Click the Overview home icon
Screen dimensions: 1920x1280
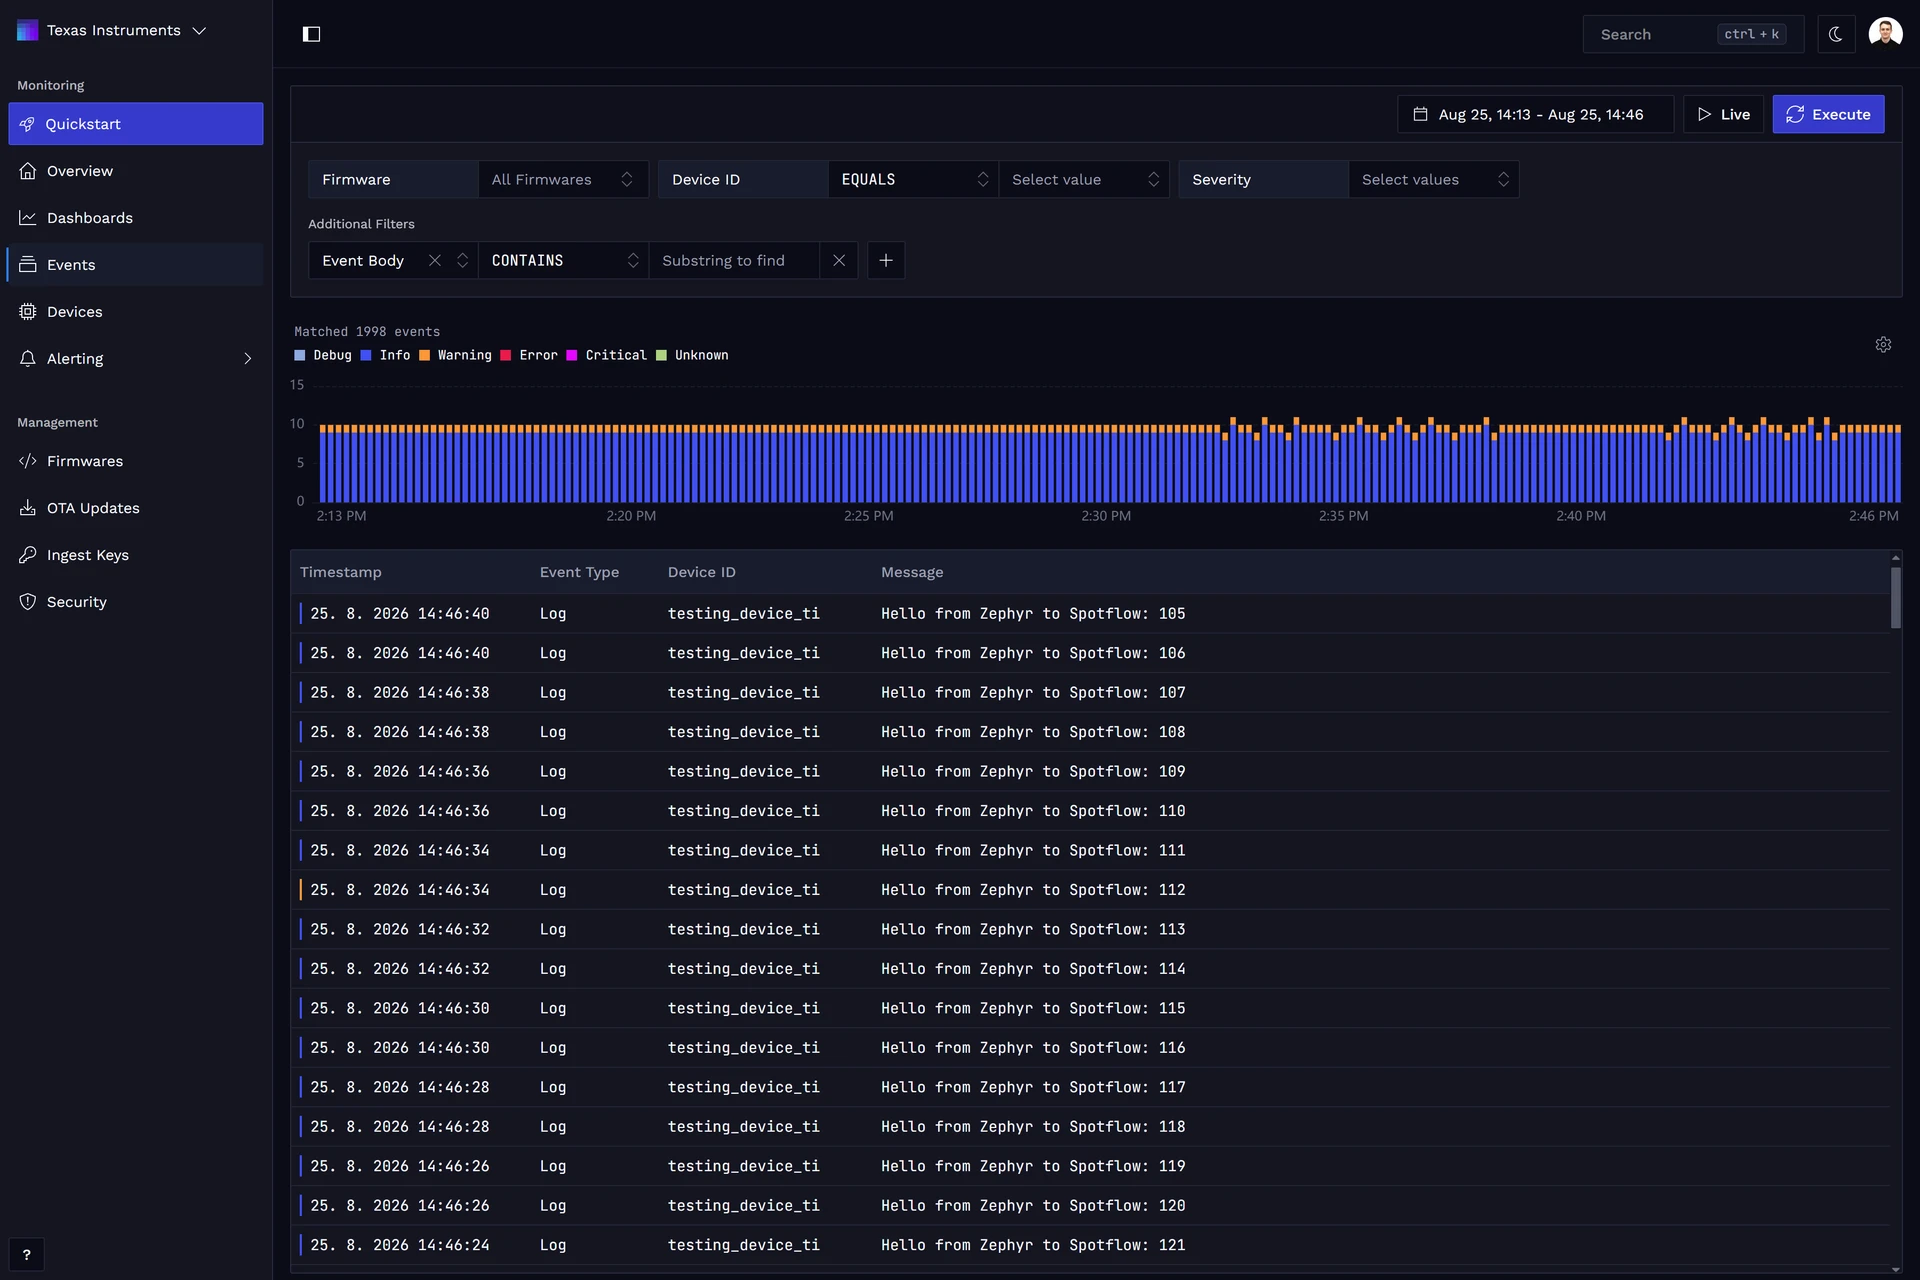(28, 171)
